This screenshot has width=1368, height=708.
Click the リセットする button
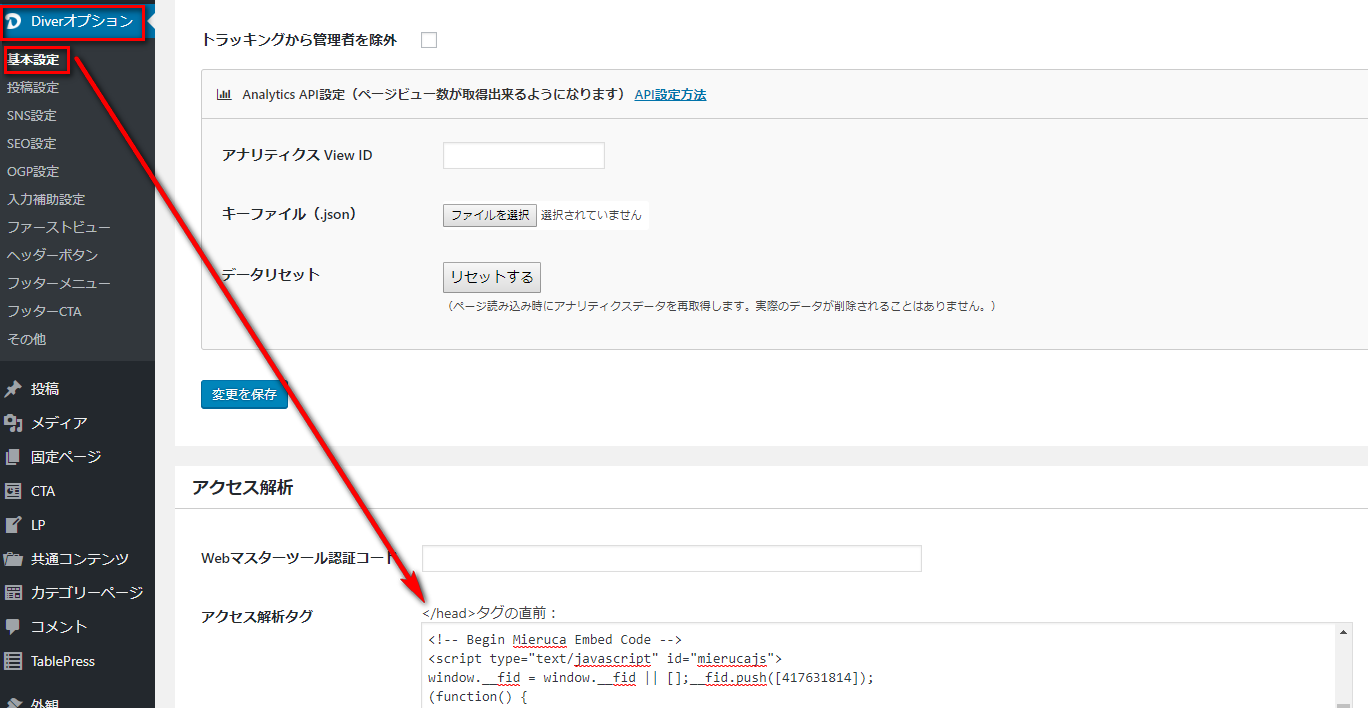coord(491,277)
